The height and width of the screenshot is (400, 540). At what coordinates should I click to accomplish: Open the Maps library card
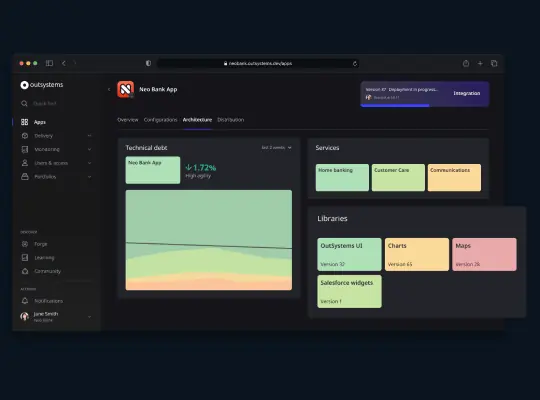coord(484,254)
